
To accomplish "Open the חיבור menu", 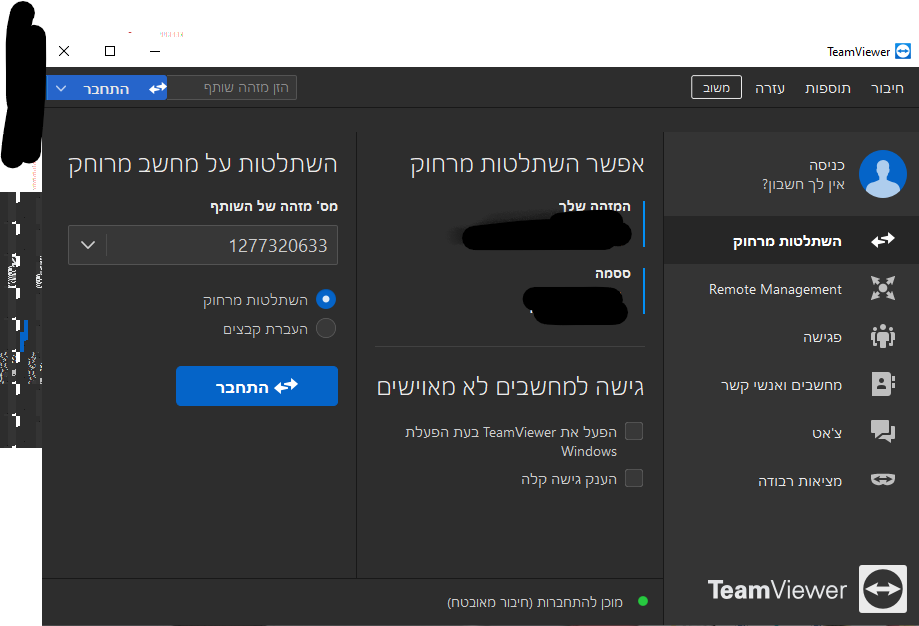I will pos(889,88).
